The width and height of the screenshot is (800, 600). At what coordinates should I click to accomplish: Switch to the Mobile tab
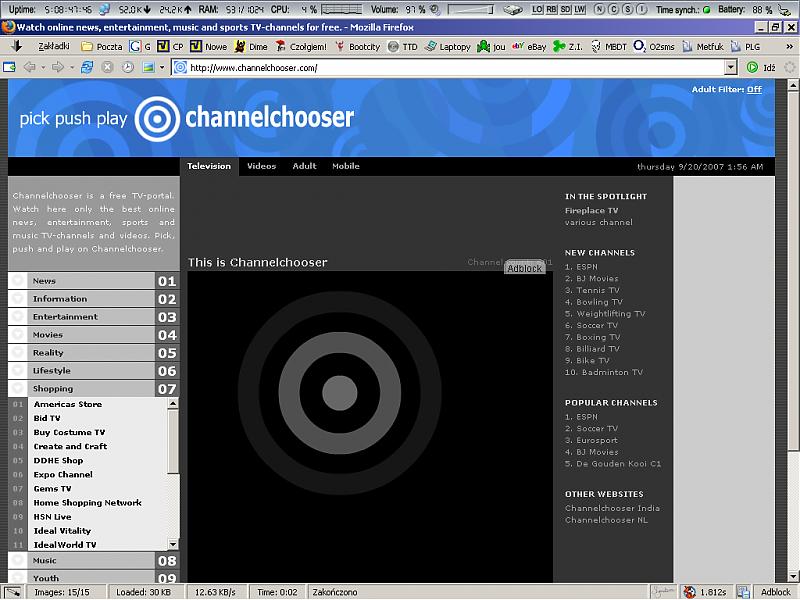tap(345, 166)
